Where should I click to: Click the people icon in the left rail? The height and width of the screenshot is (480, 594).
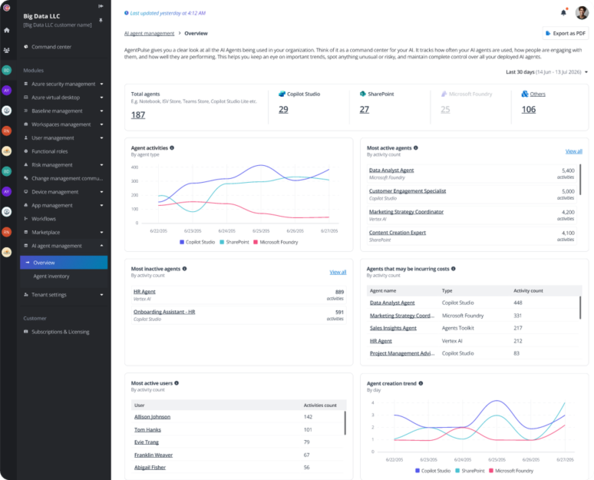pyautogui.click(x=7, y=50)
